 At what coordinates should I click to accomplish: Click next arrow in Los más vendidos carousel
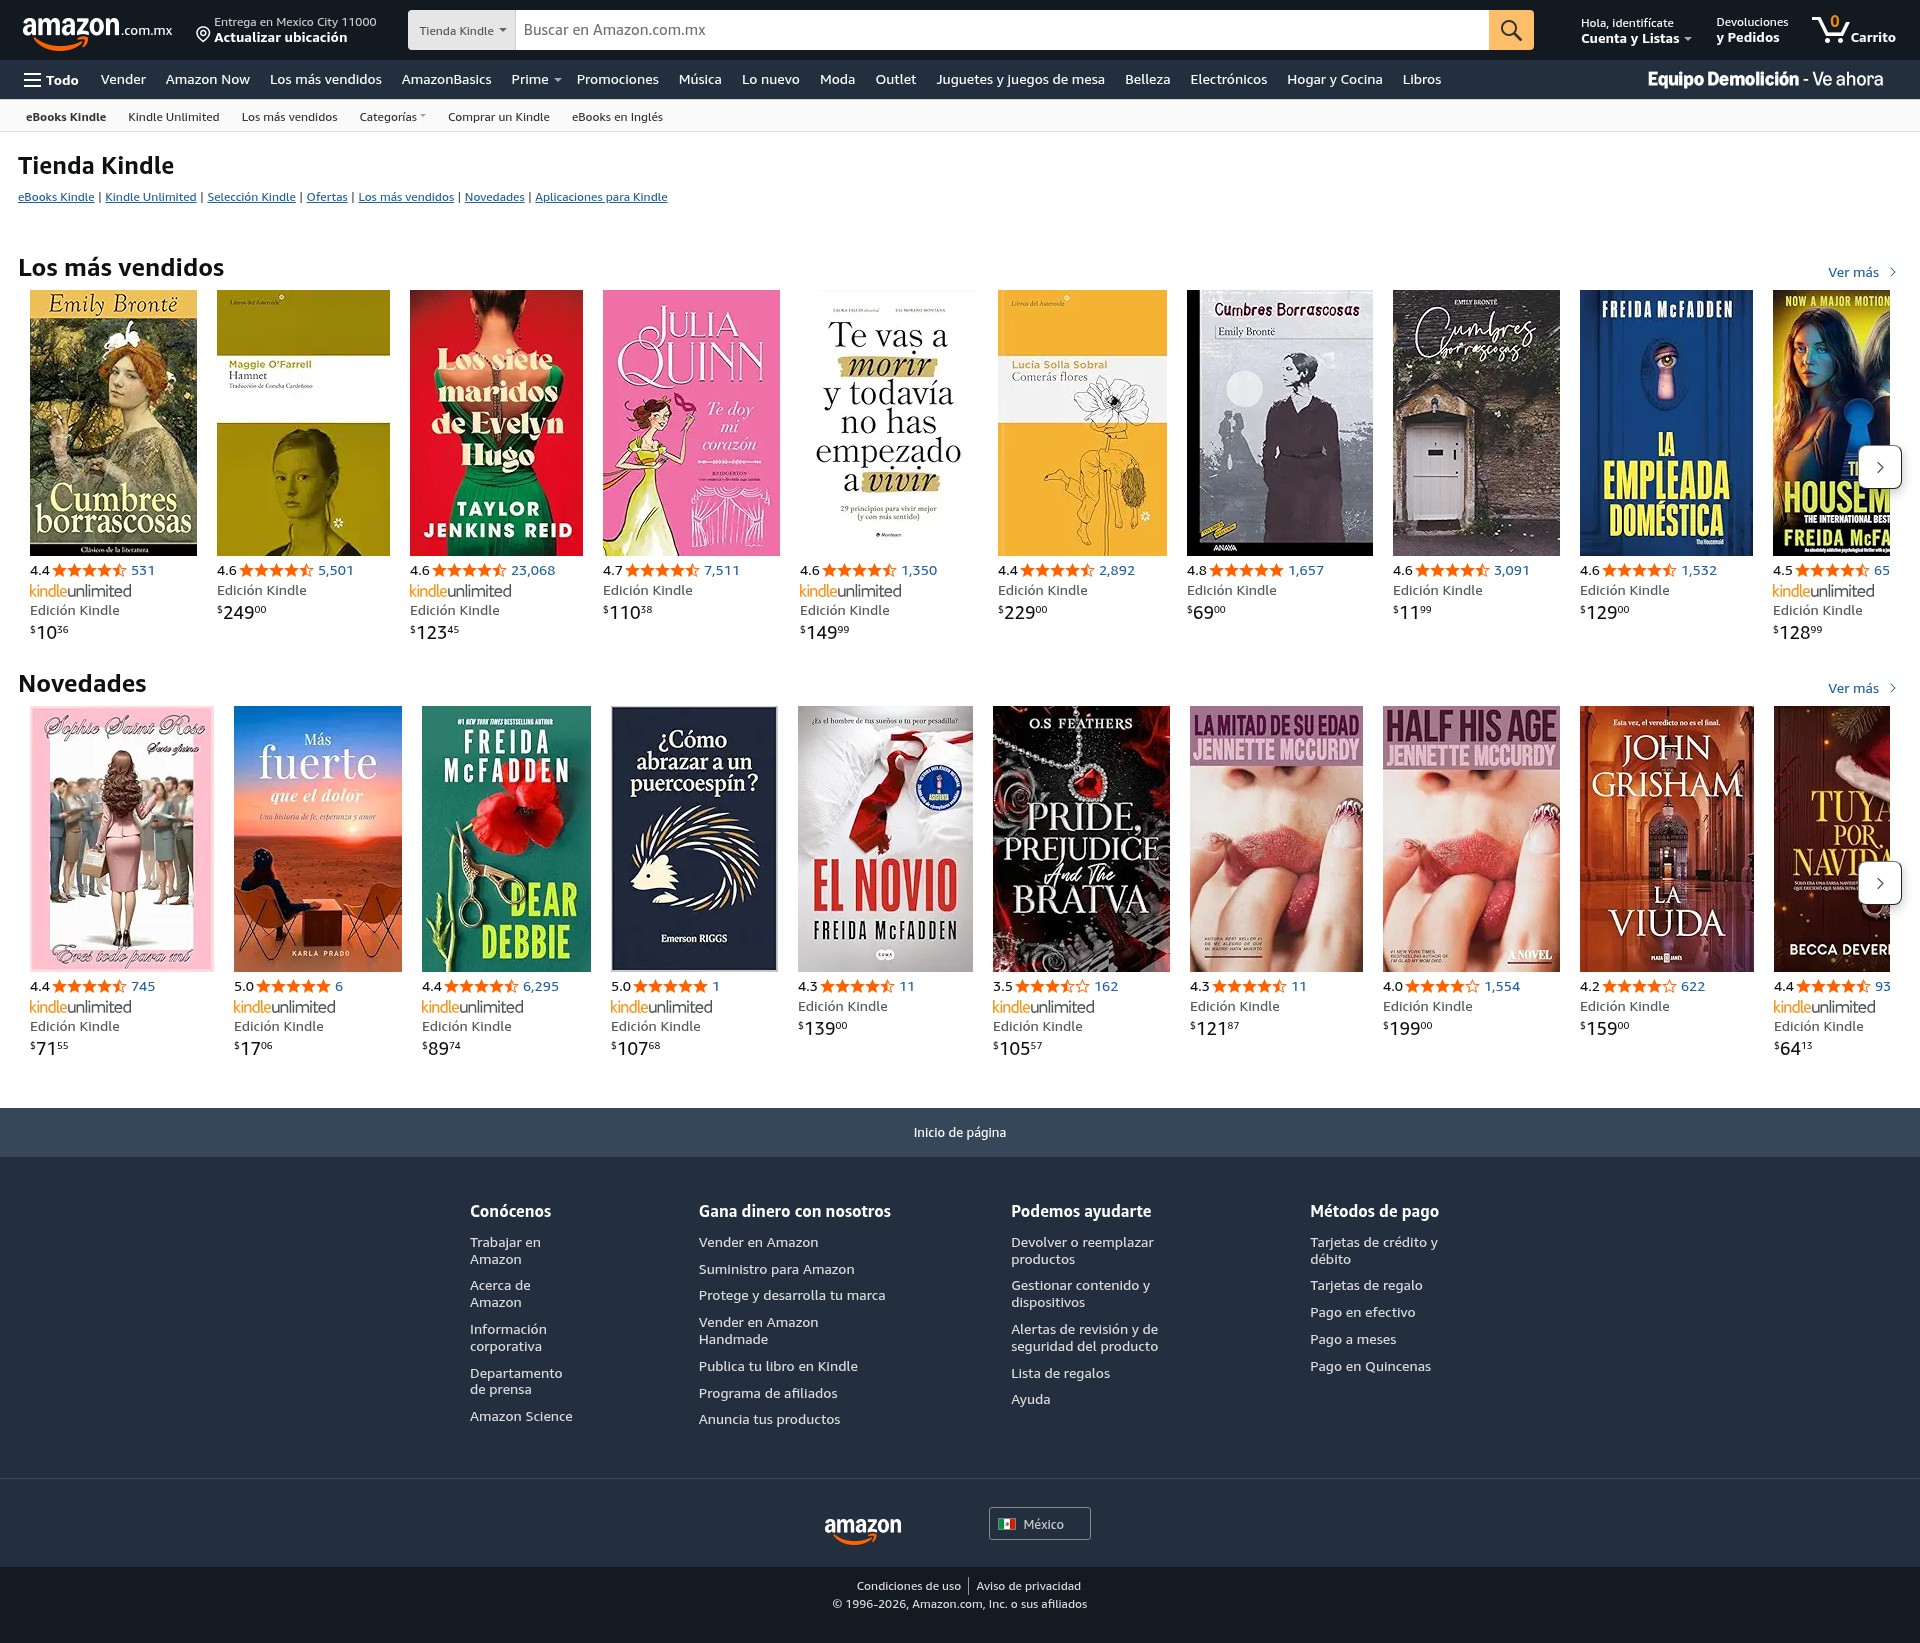pyautogui.click(x=1879, y=467)
